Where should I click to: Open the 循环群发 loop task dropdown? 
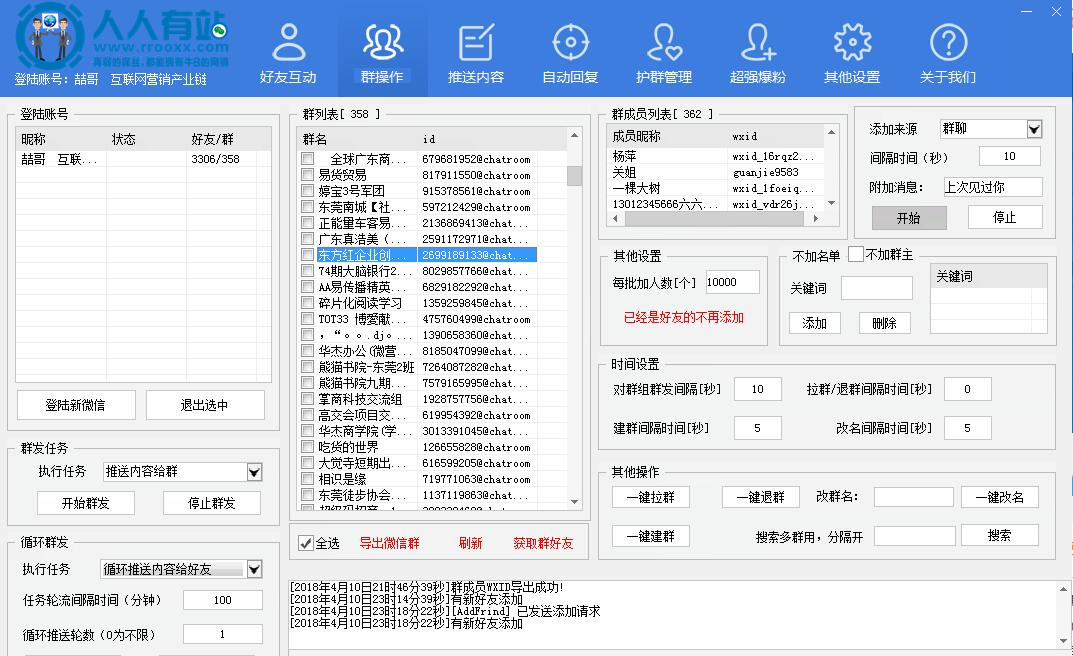click(x=254, y=568)
